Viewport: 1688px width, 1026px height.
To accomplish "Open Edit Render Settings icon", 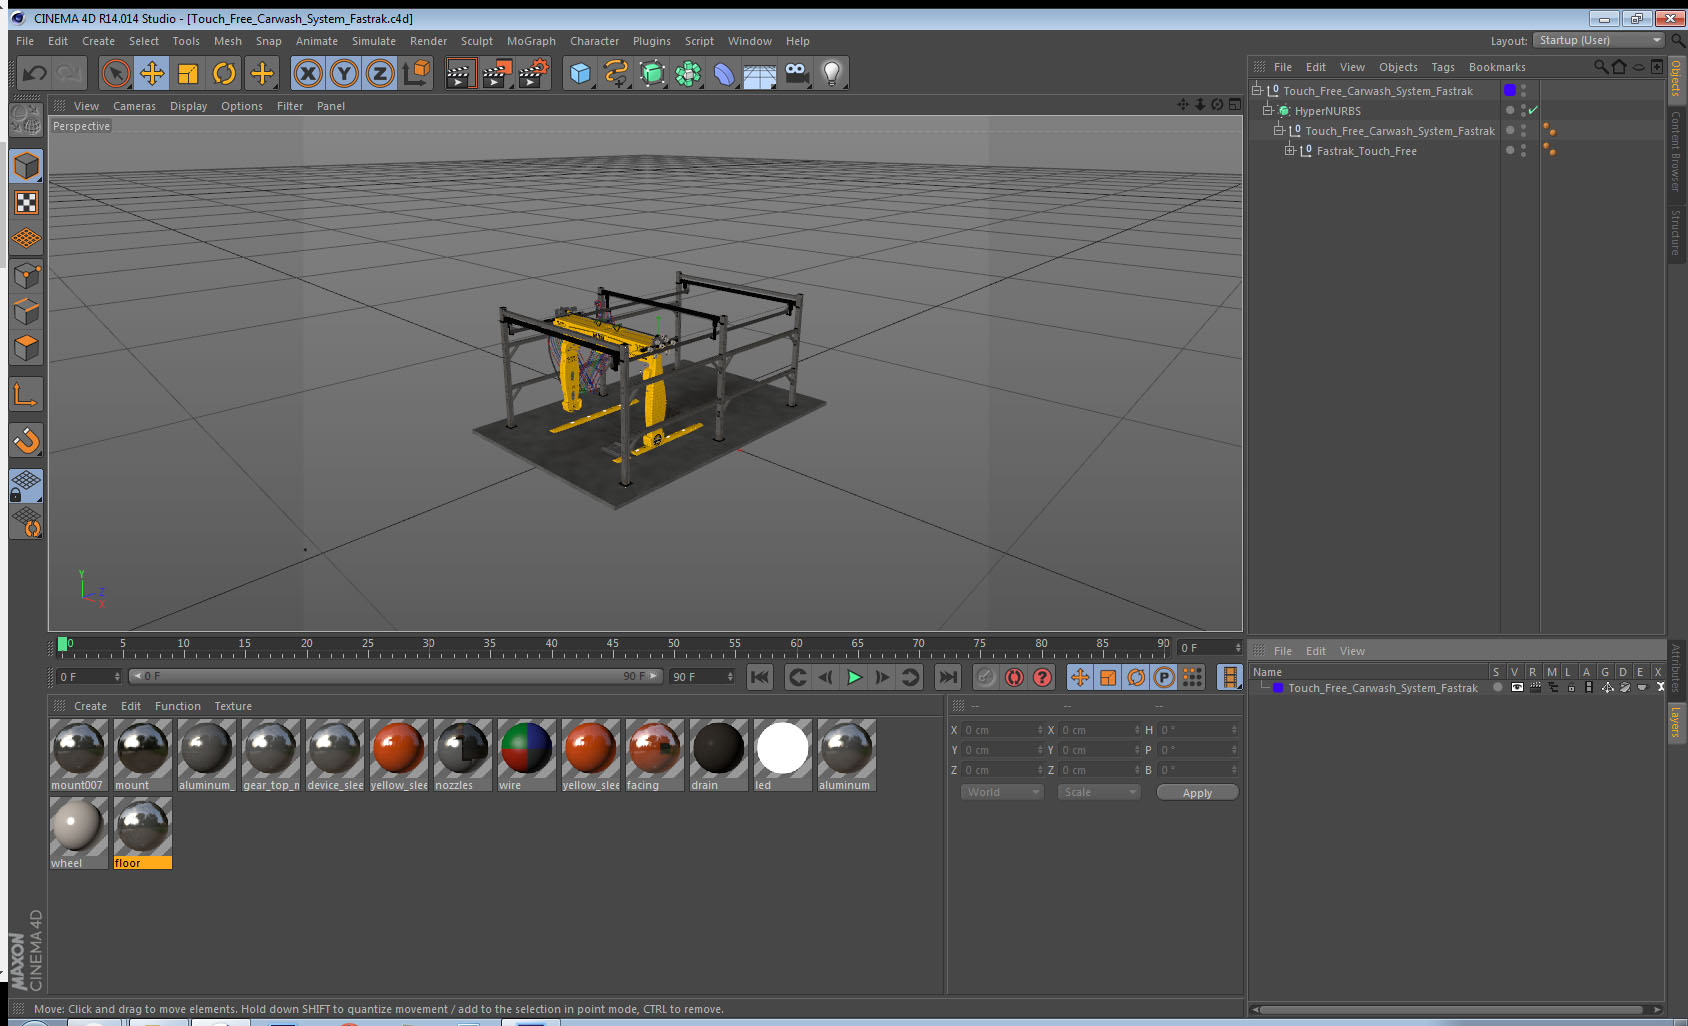I will [x=534, y=73].
